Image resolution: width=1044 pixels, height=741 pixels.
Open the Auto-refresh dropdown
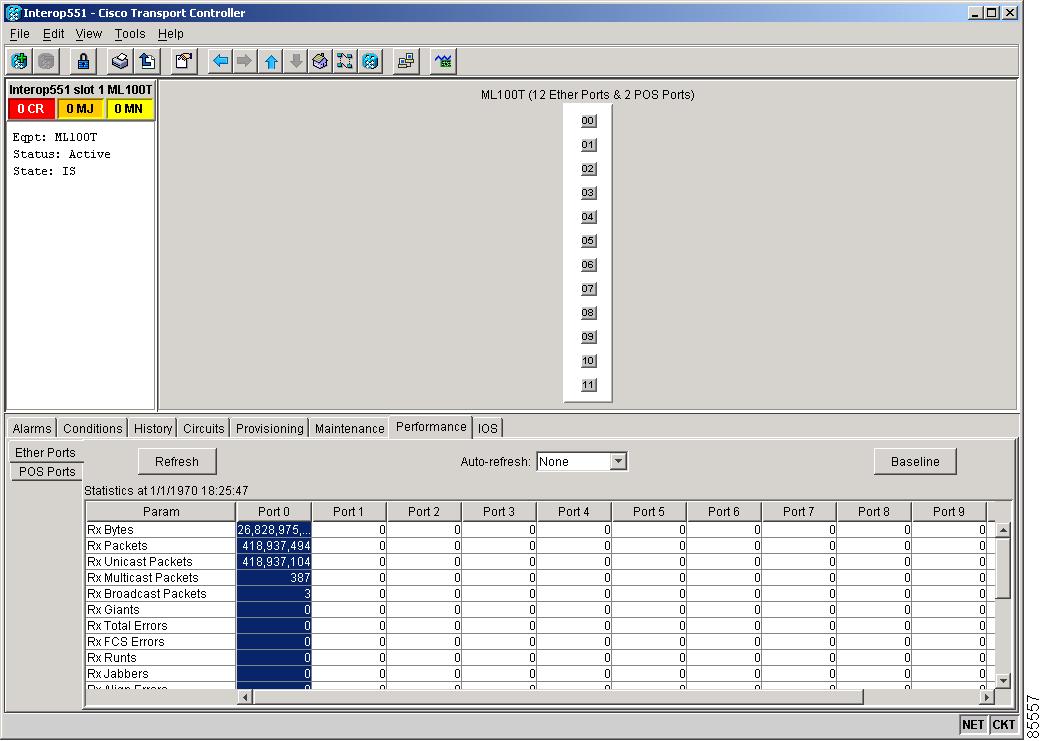(x=582, y=461)
